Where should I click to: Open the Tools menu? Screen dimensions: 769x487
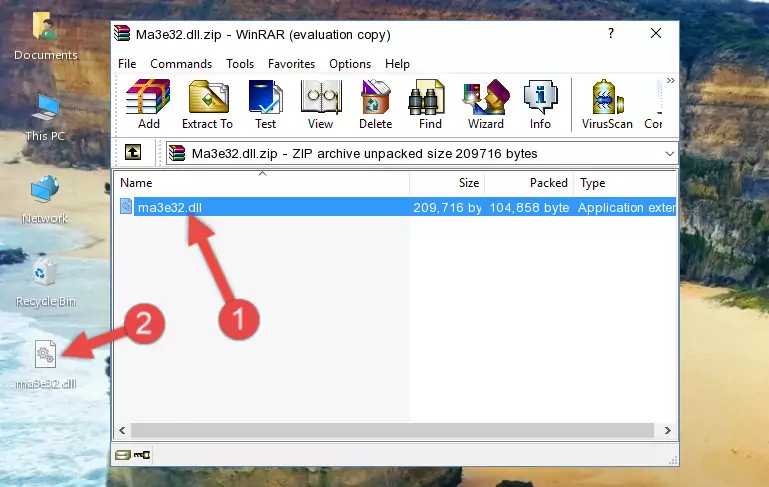(240, 64)
